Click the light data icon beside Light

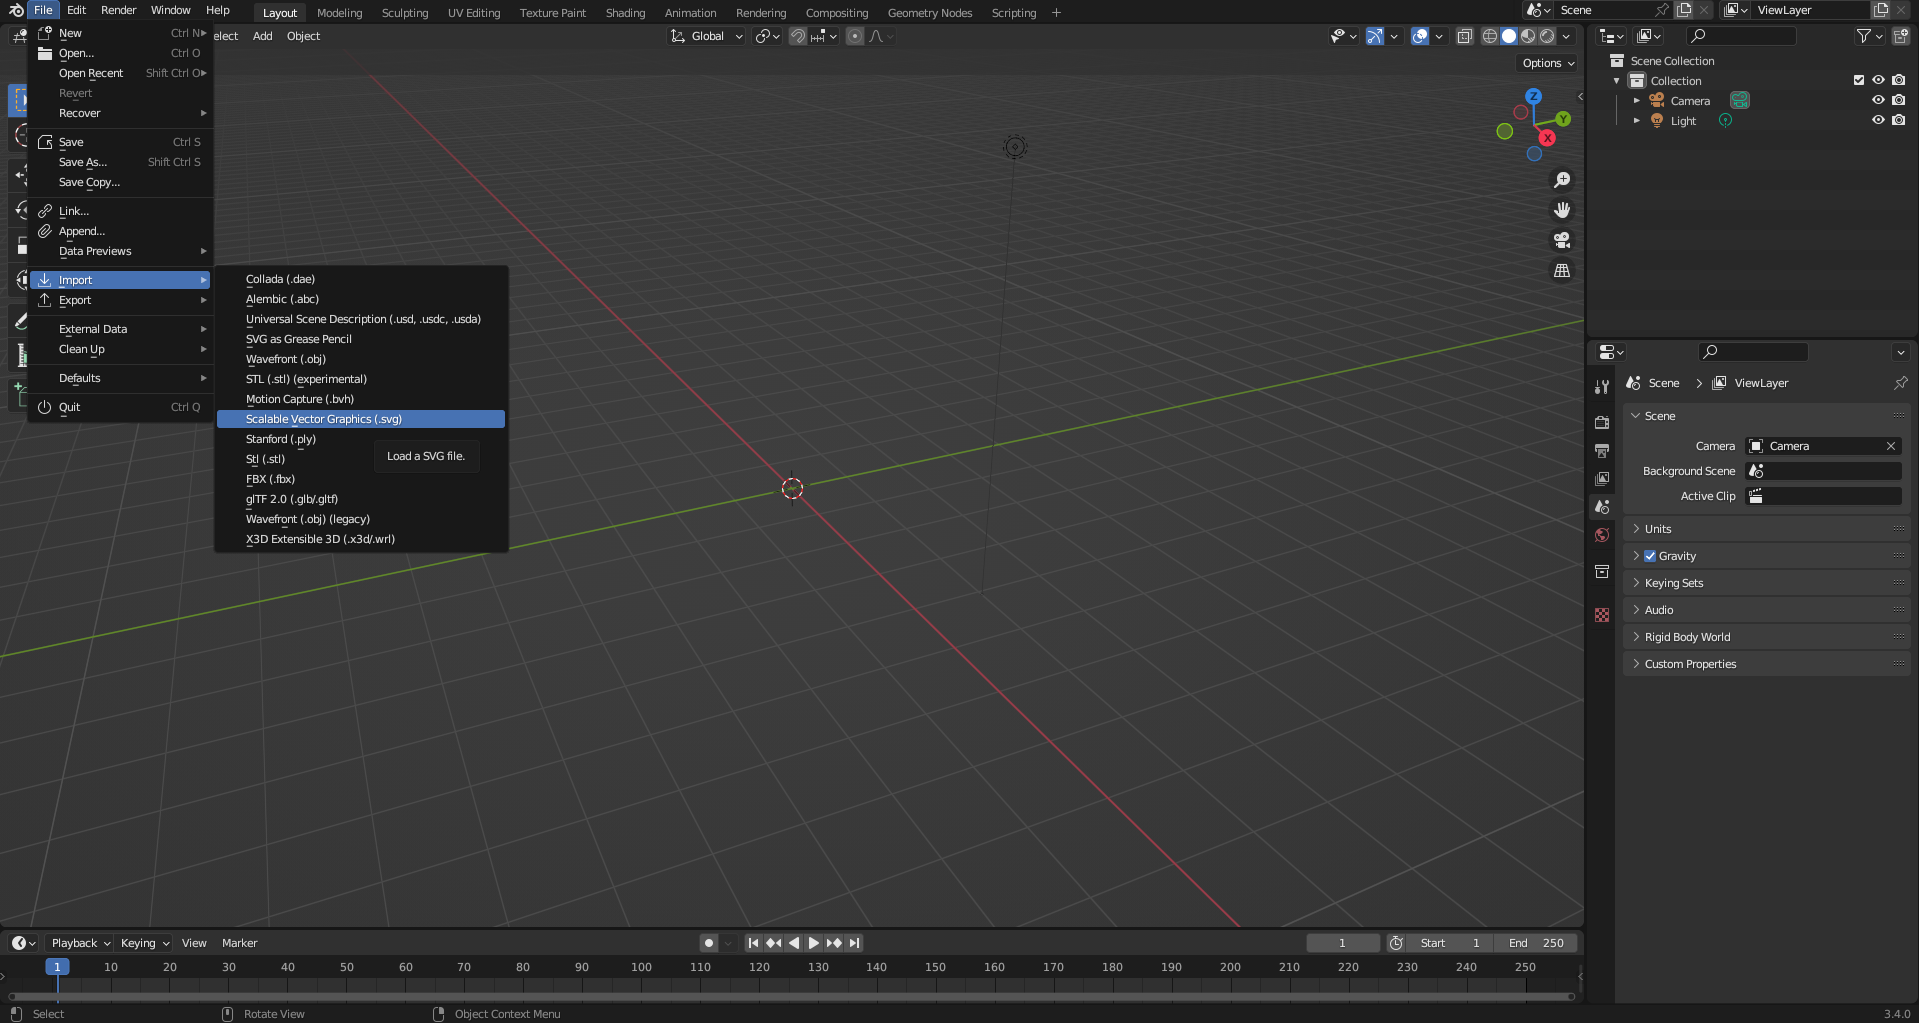point(1725,120)
